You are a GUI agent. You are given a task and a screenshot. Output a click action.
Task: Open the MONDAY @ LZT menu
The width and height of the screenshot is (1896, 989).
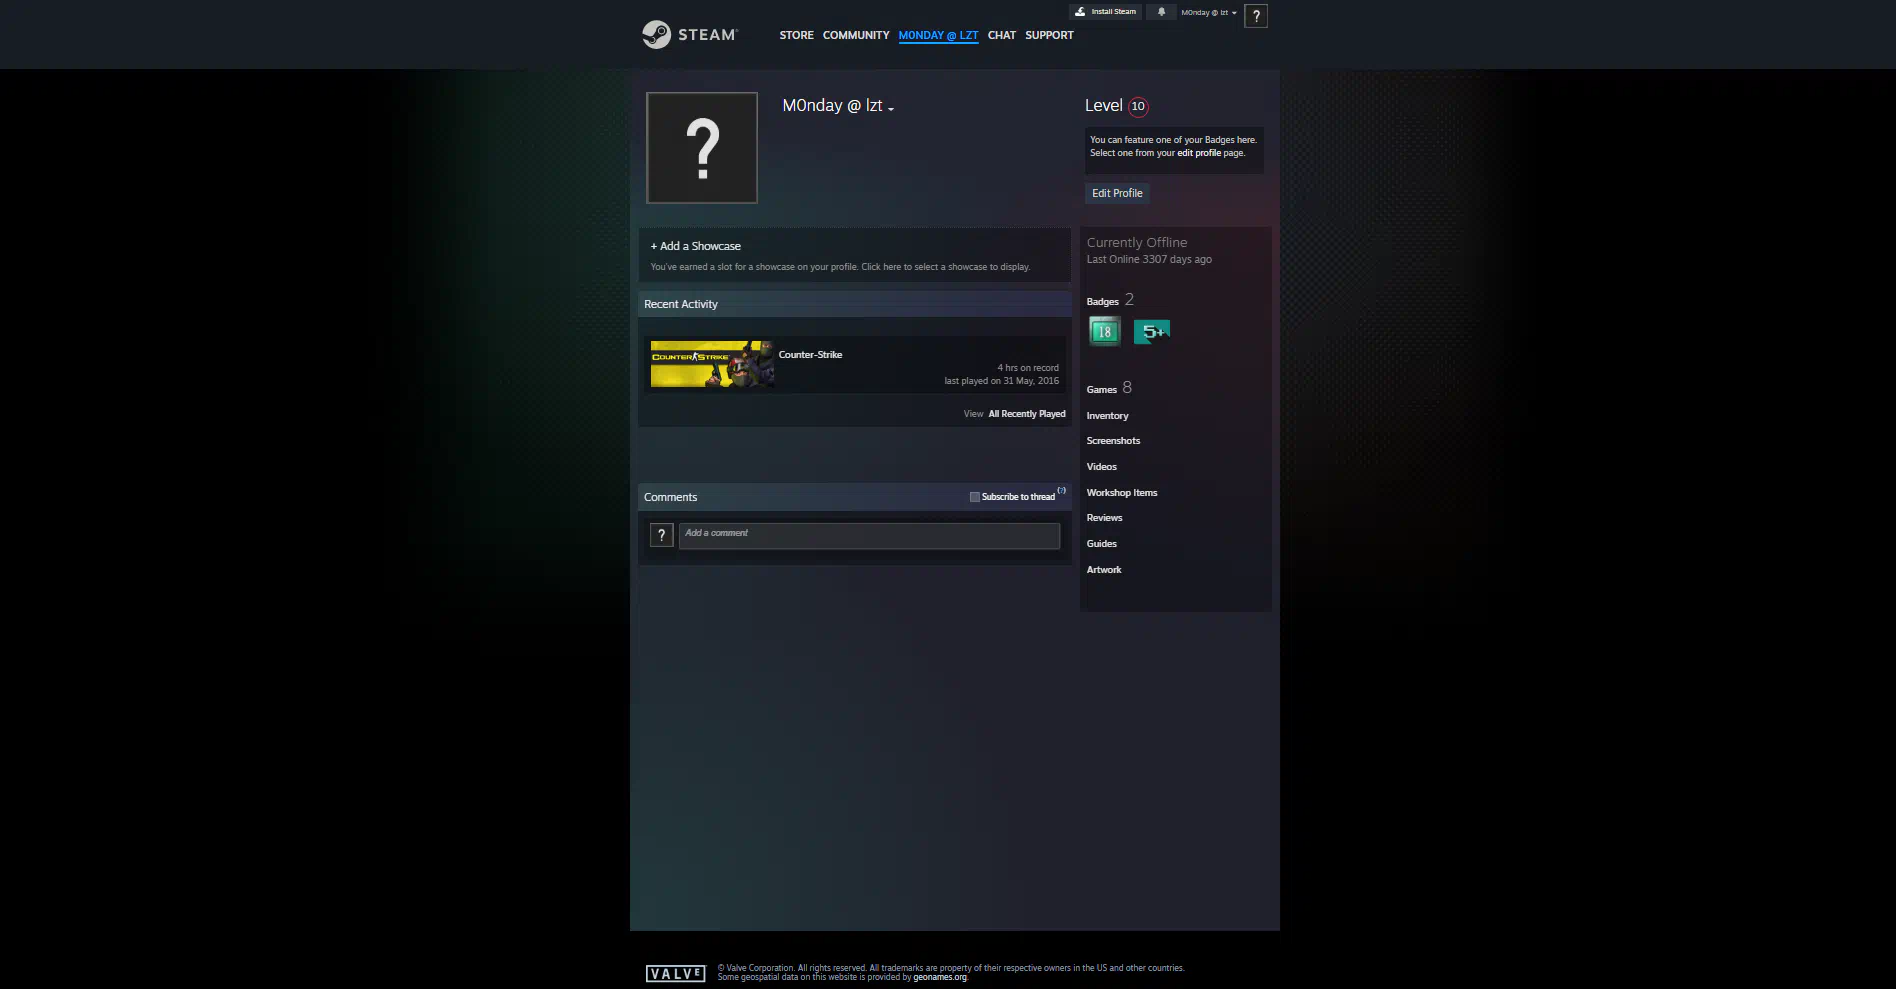pyautogui.click(x=938, y=35)
